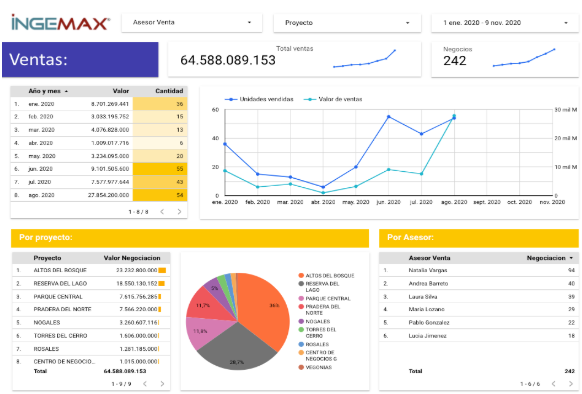
Task: Sort monthly table by Cantidad column
Action: click(x=169, y=91)
